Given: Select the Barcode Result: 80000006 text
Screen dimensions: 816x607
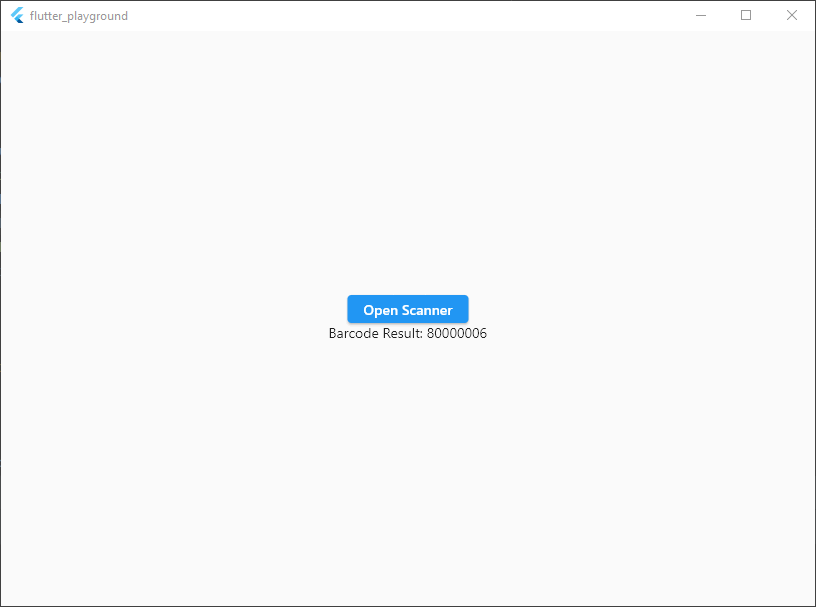Looking at the screenshot, I should 407,333.
